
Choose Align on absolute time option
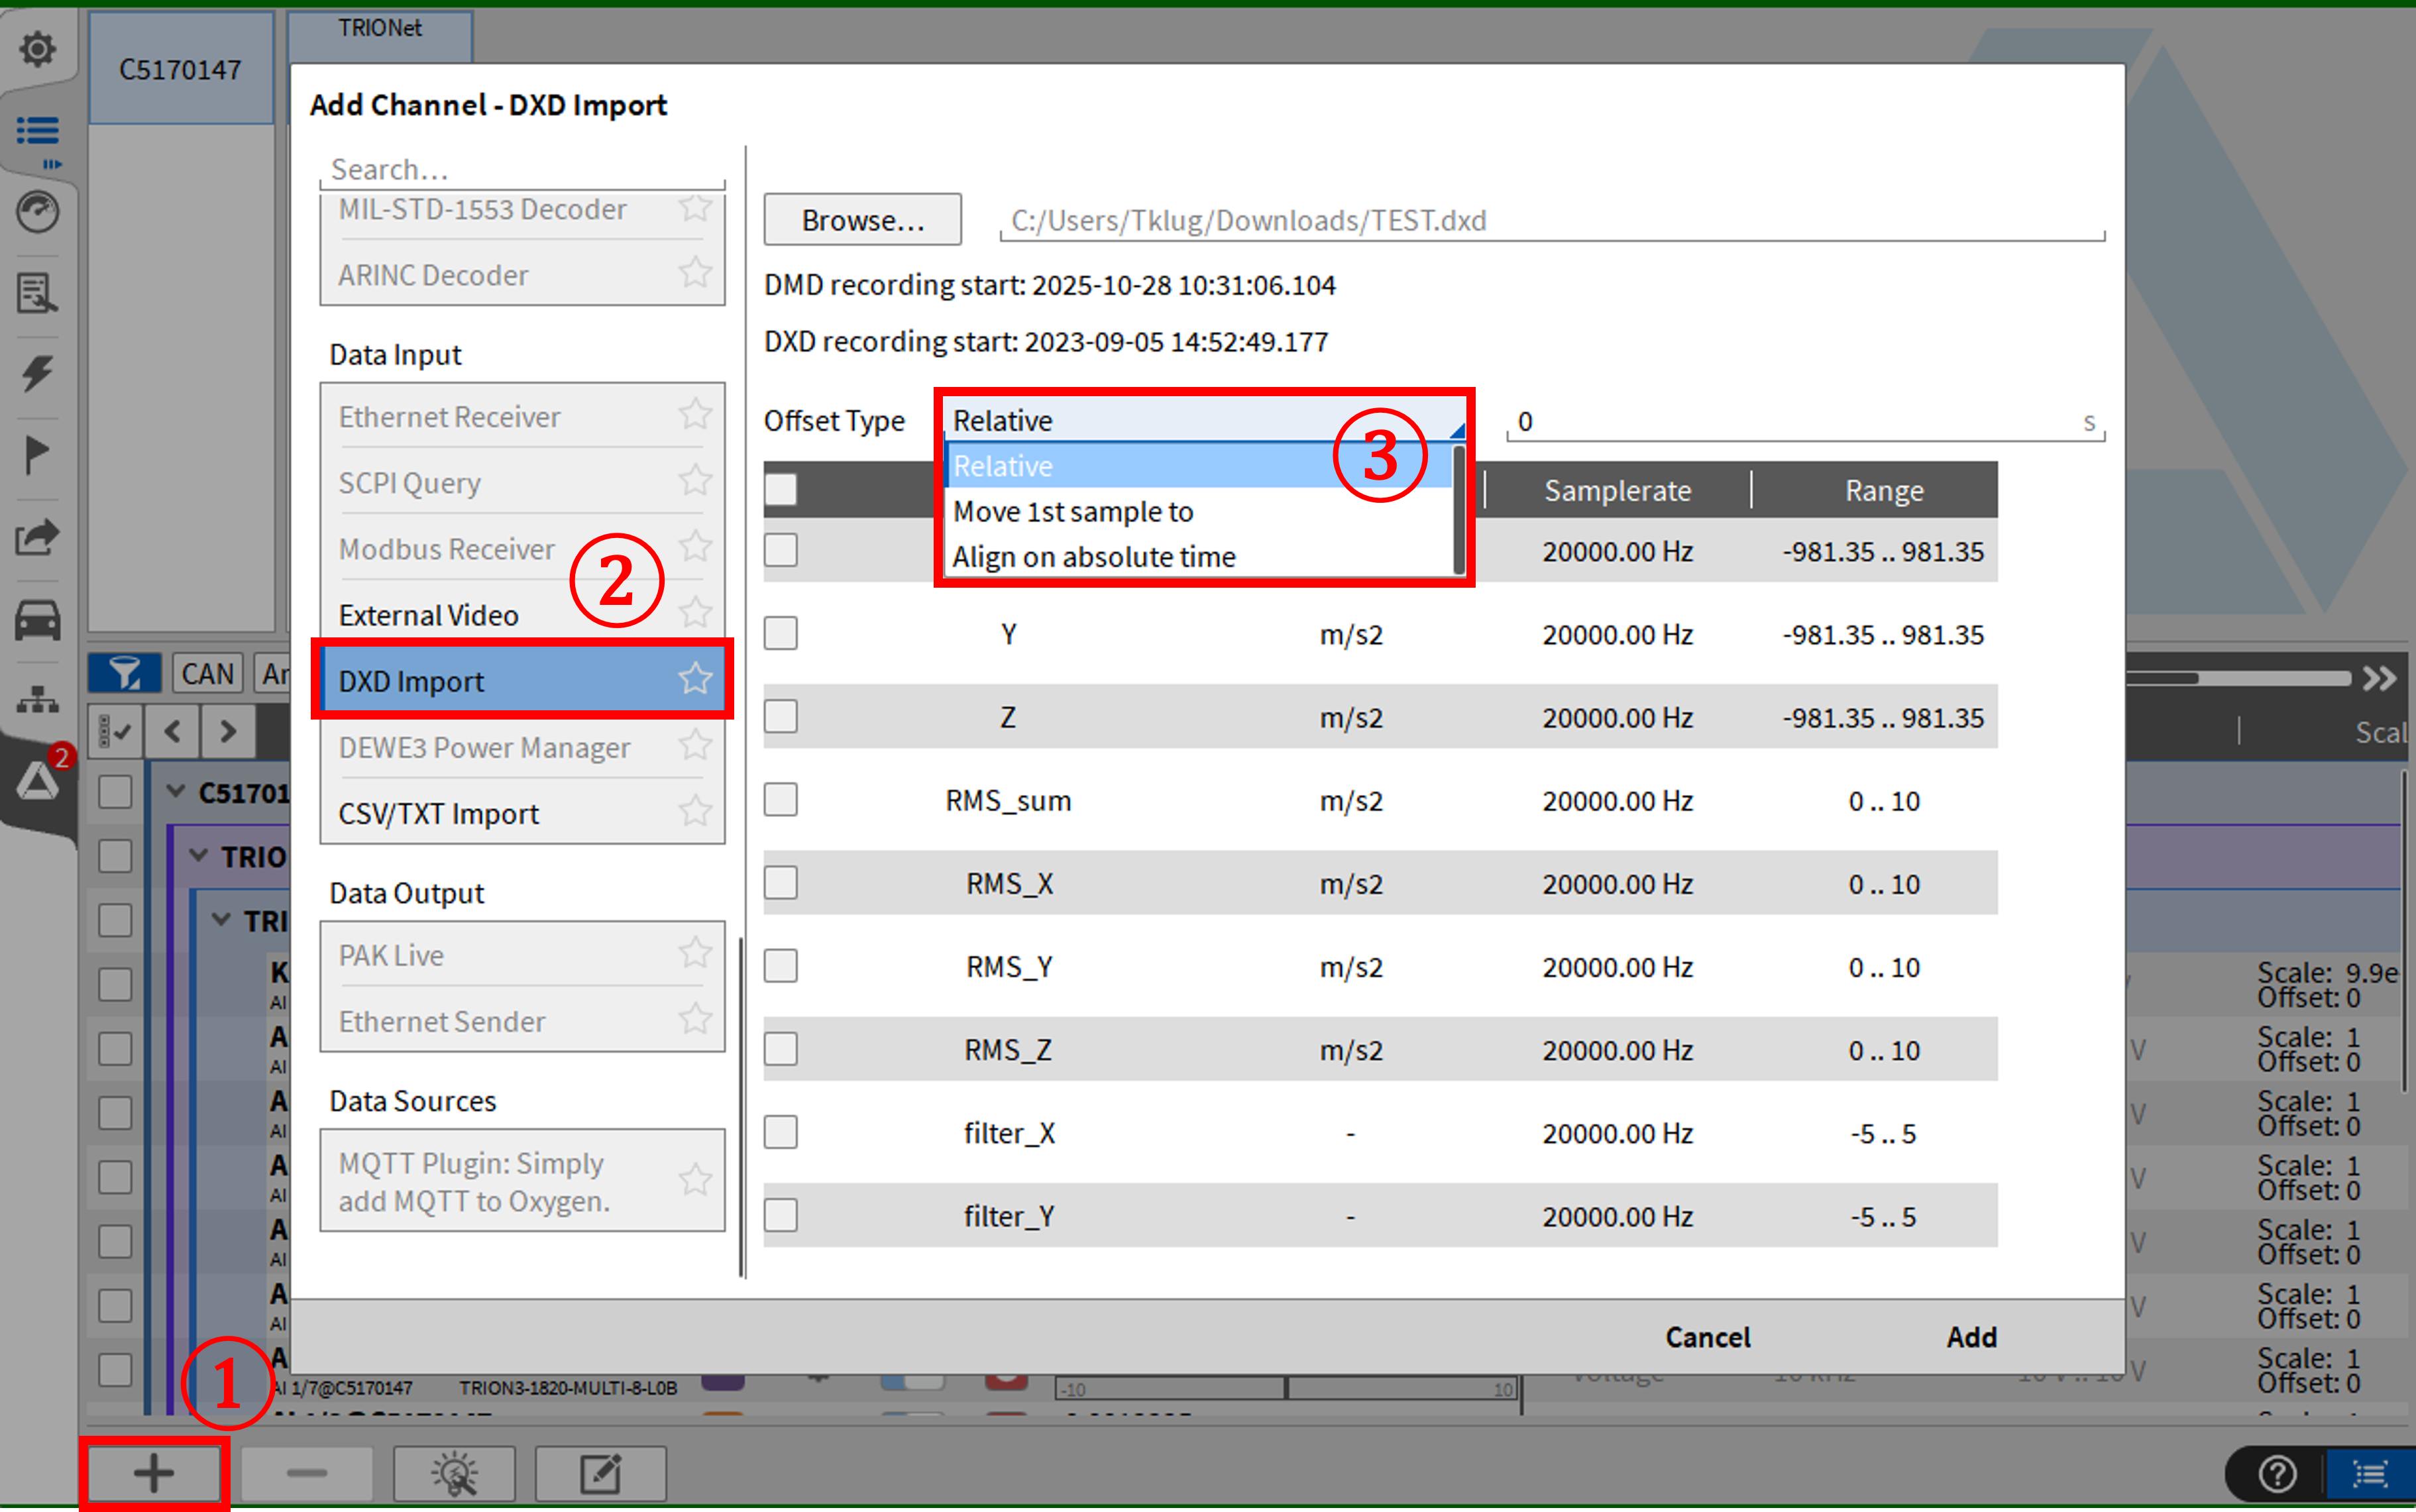[x=1094, y=557]
